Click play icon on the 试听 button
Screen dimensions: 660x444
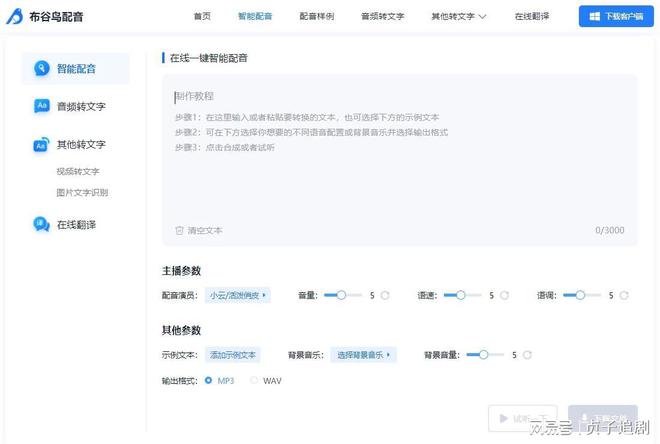pos(503,418)
